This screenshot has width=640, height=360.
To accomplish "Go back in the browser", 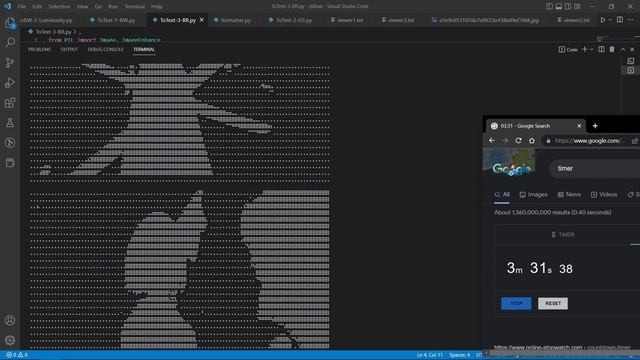I will coord(492,140).
